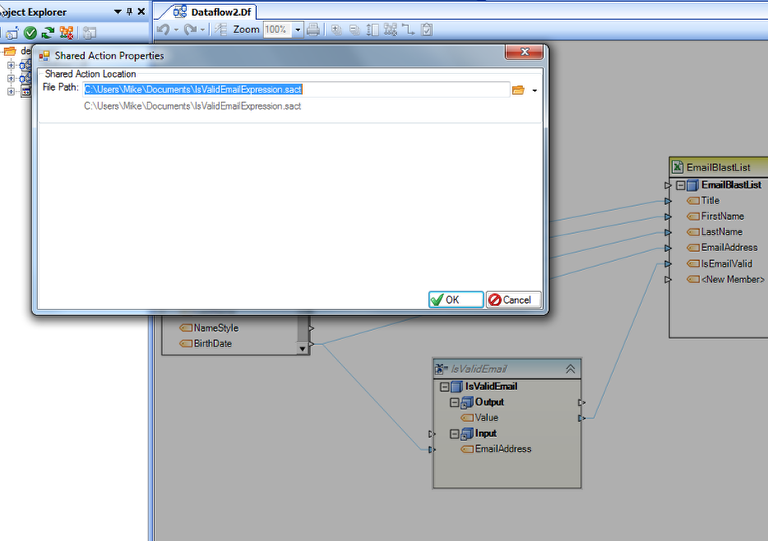Viewport: 768px width, 541px height.
Task: Click the browse folder icon beside File Path
Action: pos(518,90)
